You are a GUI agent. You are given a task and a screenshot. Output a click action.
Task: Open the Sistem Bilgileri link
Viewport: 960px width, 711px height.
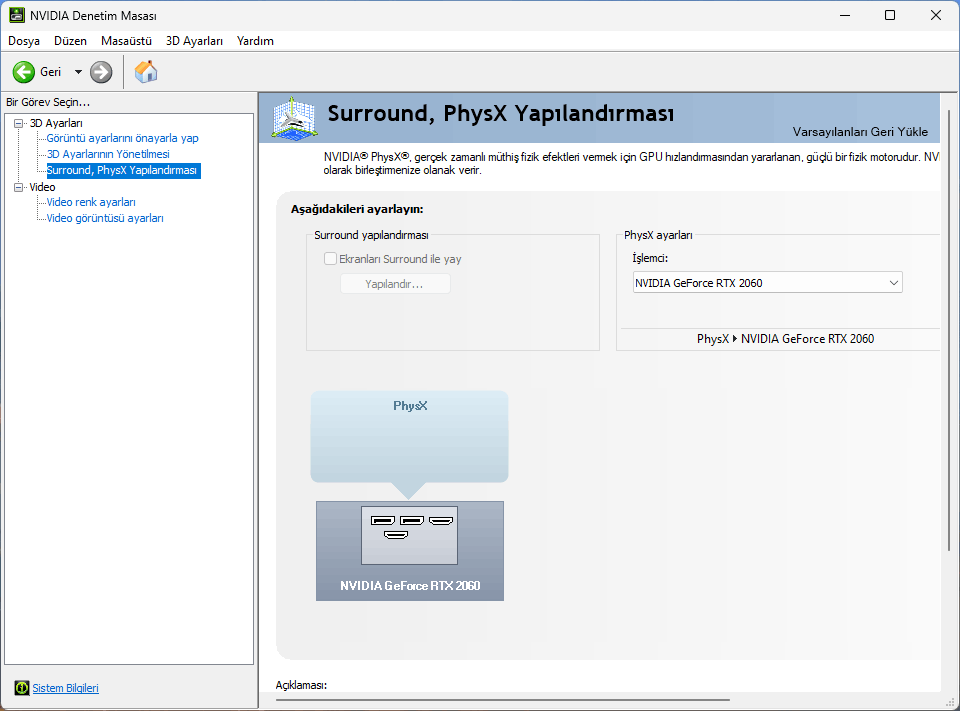[66, 688]
